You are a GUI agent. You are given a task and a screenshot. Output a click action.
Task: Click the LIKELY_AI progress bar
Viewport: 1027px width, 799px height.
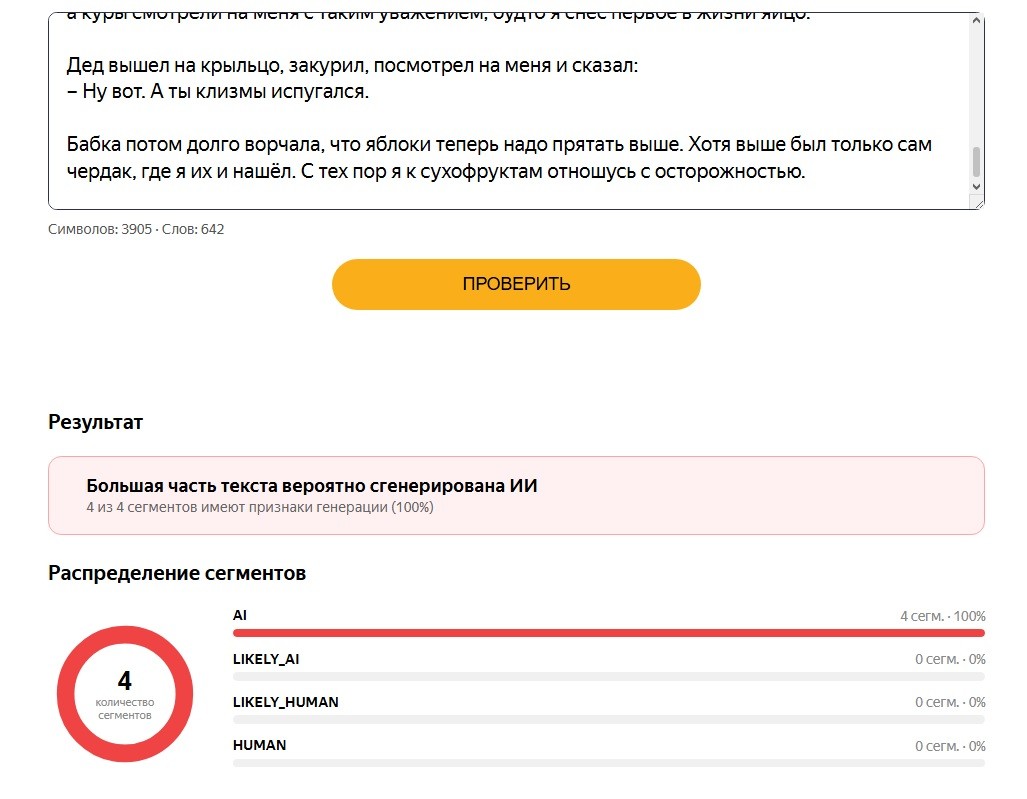608,677
